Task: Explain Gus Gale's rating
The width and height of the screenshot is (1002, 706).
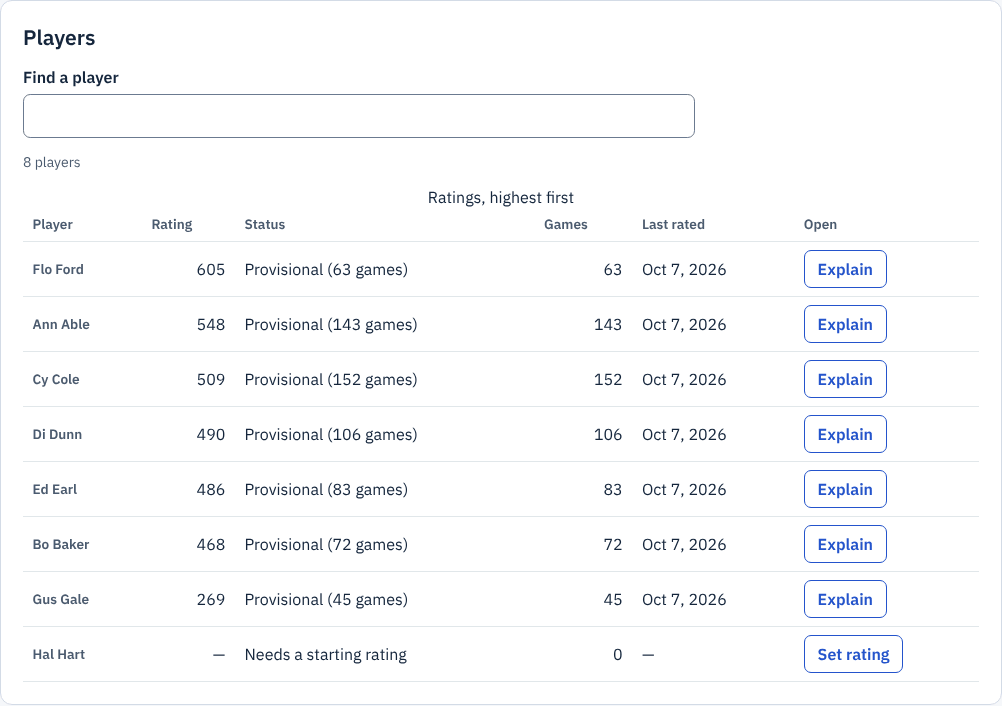Action: tap(845, 599)
